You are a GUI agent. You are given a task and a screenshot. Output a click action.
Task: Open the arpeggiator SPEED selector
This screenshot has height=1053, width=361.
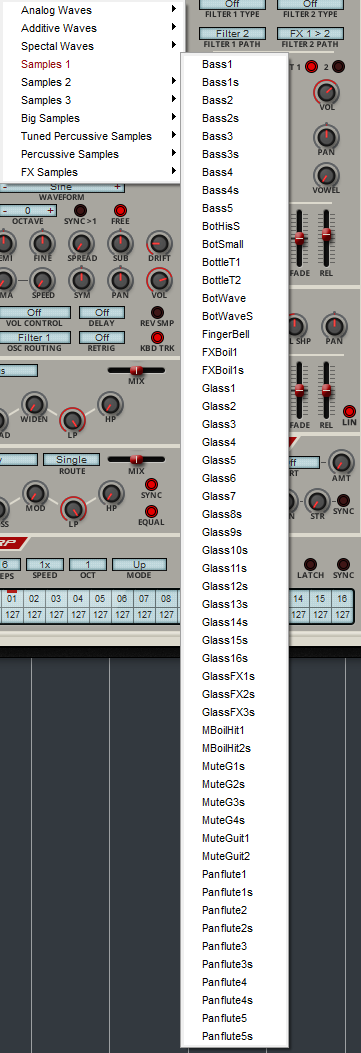tap(45, 565)
